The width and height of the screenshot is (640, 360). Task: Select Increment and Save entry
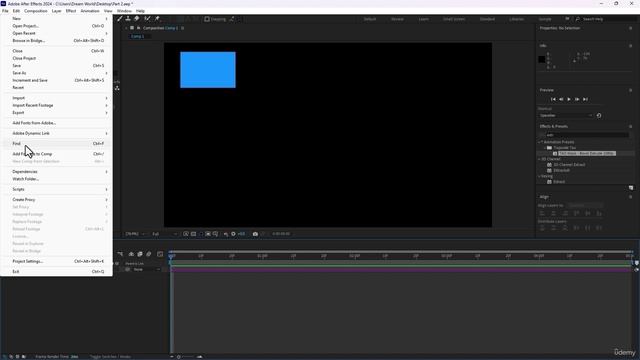click(x=56, y=80)
